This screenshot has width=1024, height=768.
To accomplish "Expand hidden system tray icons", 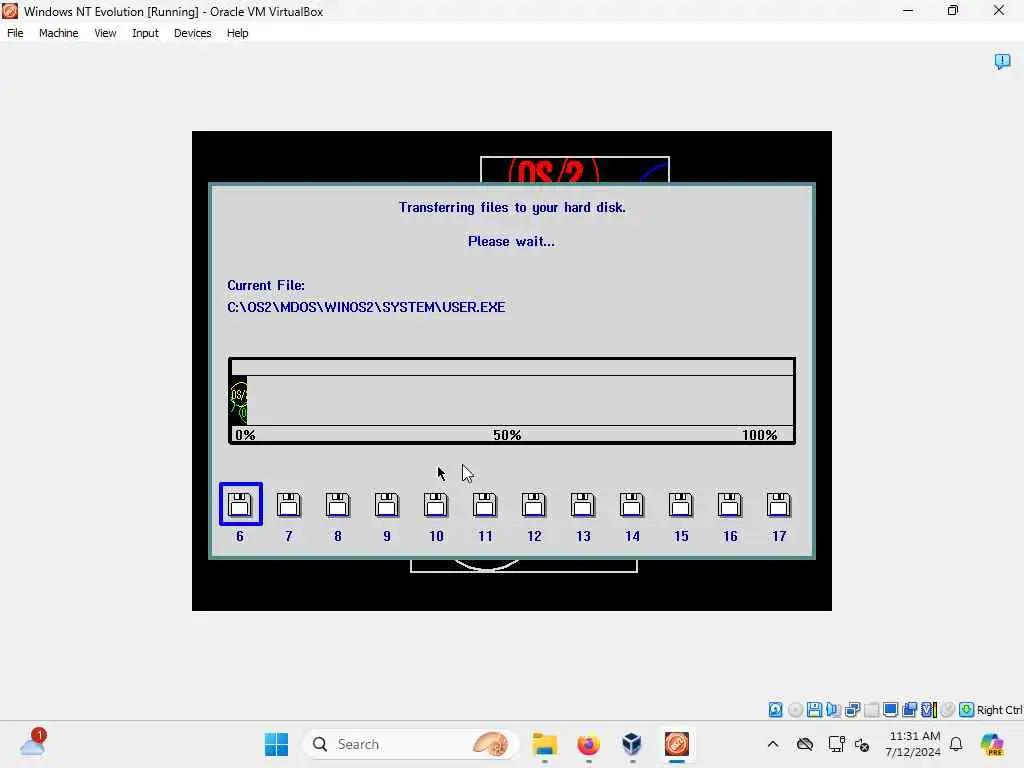I will [x=773, y=744].
